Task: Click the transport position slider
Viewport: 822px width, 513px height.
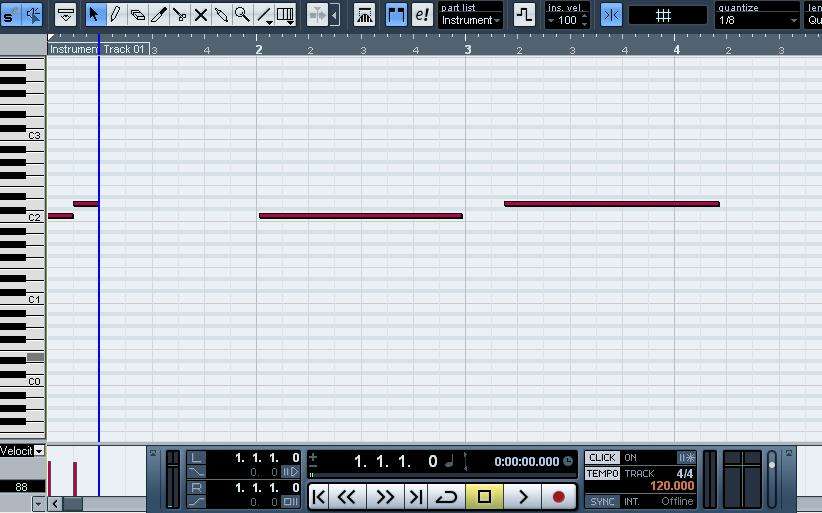Action: pyautogui.click(x=443, y=475)
